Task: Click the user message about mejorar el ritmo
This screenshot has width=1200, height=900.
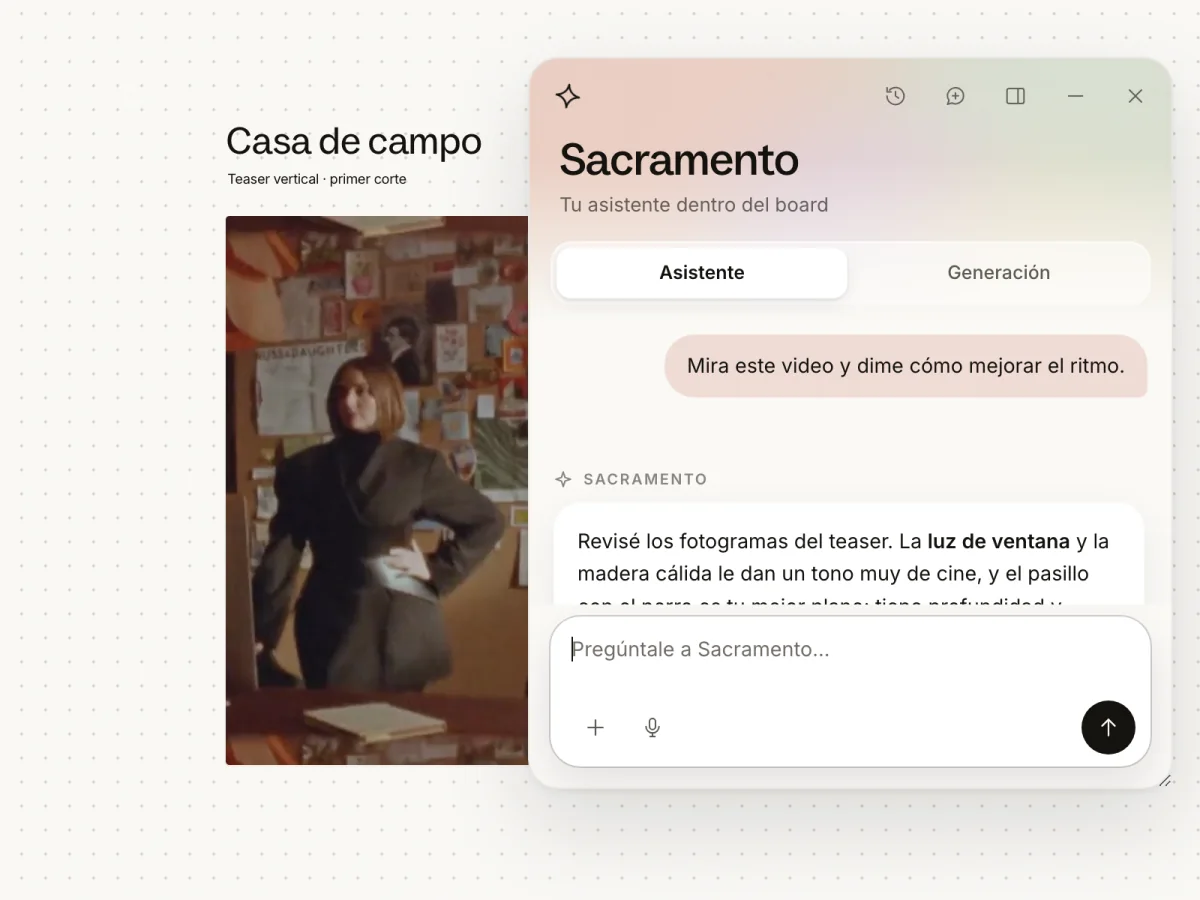Action: (x=906, y=366)
